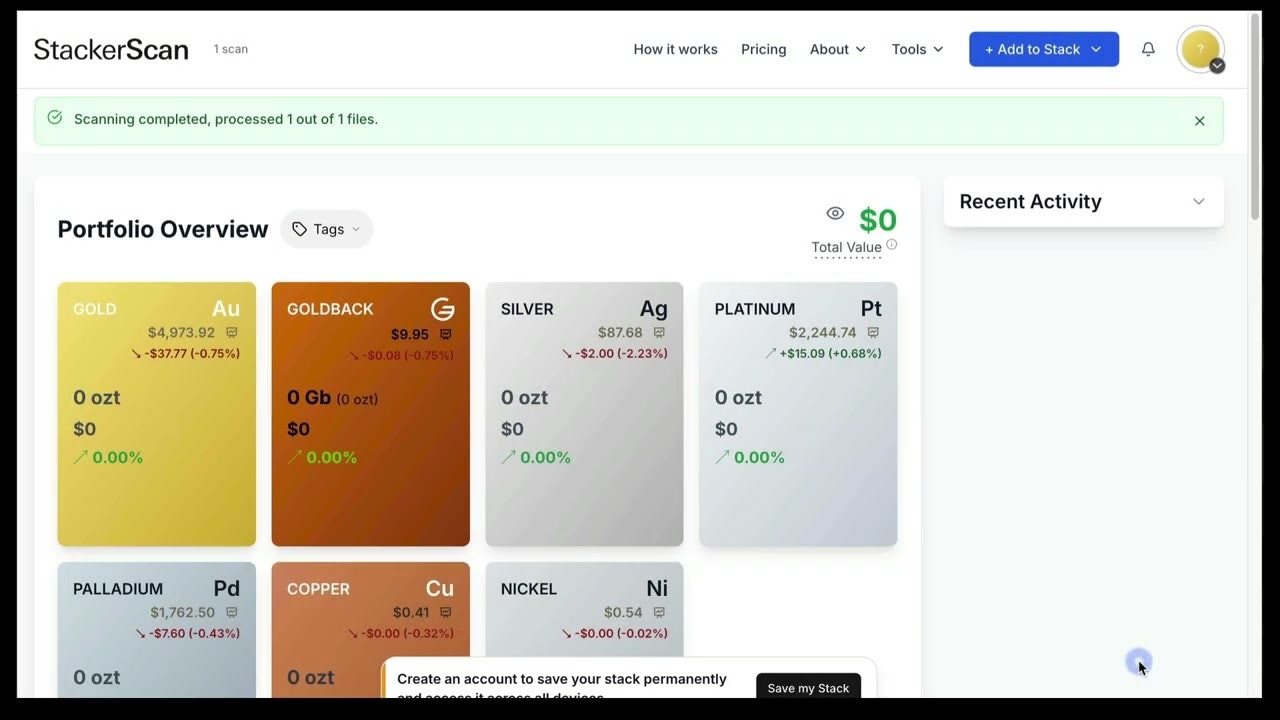
Task: Click the copper price $0.41
Action: pos(411,613)
